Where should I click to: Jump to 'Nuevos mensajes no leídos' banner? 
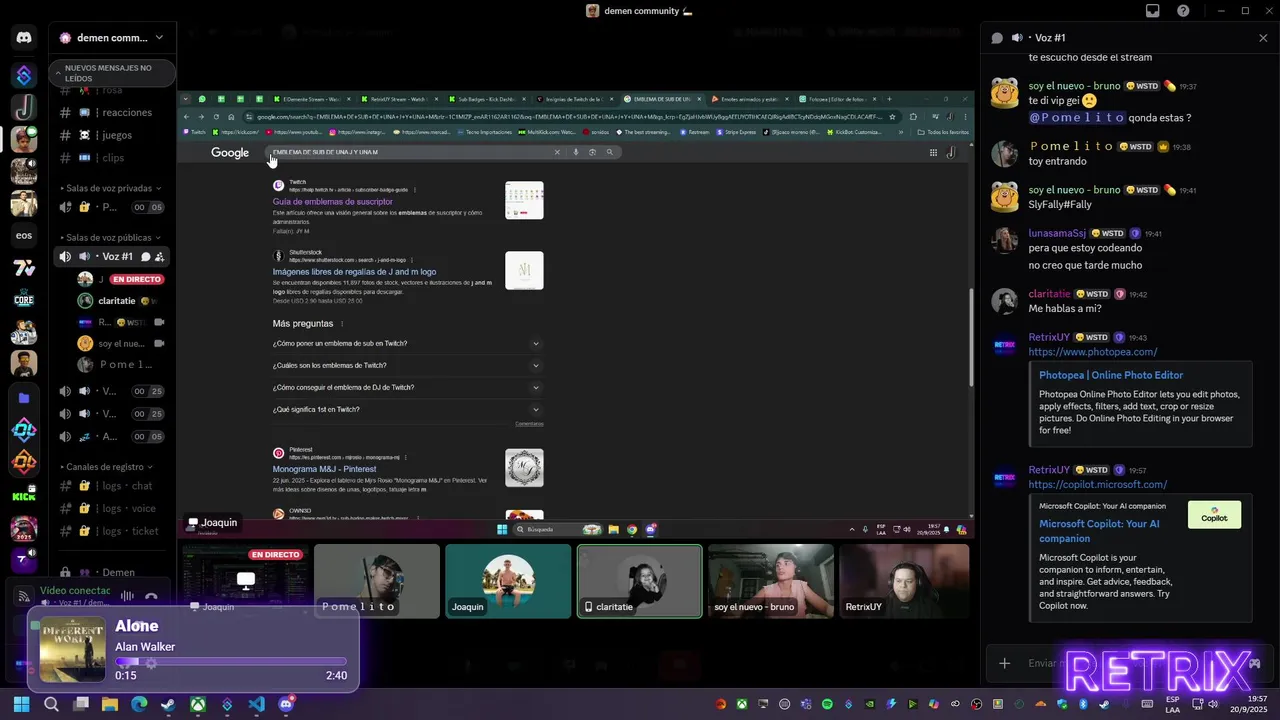112,73
